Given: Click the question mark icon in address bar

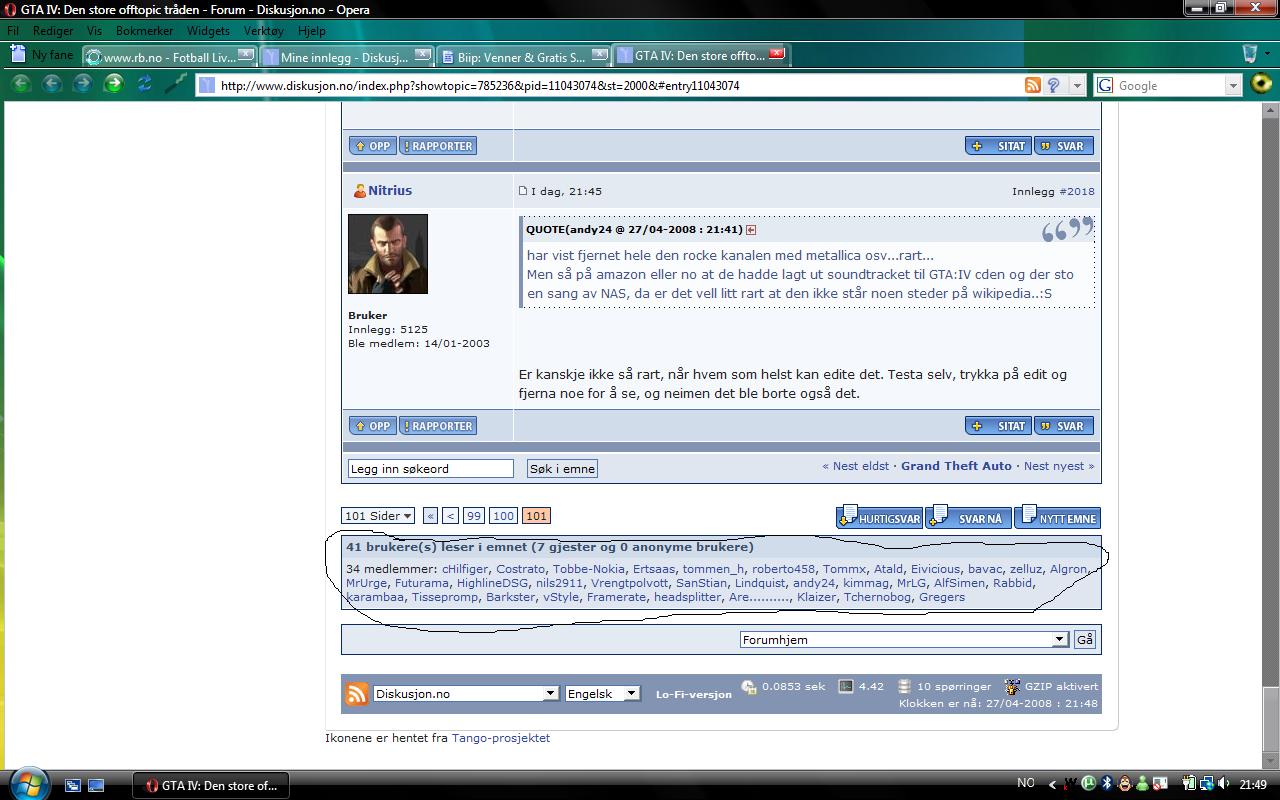Looking at the screenshot, I should (x=1053, y=85).
